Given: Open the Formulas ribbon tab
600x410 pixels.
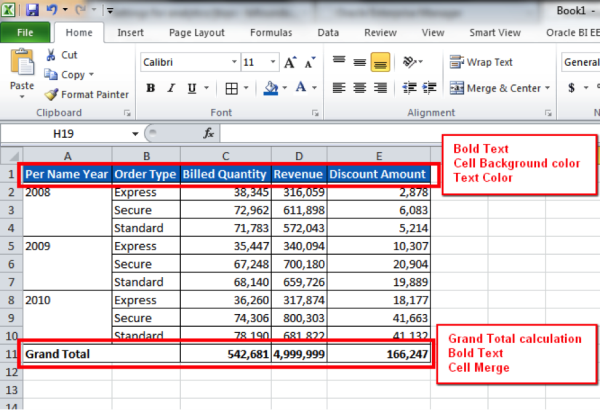Looking at the screenshot, I should [270, 32].
